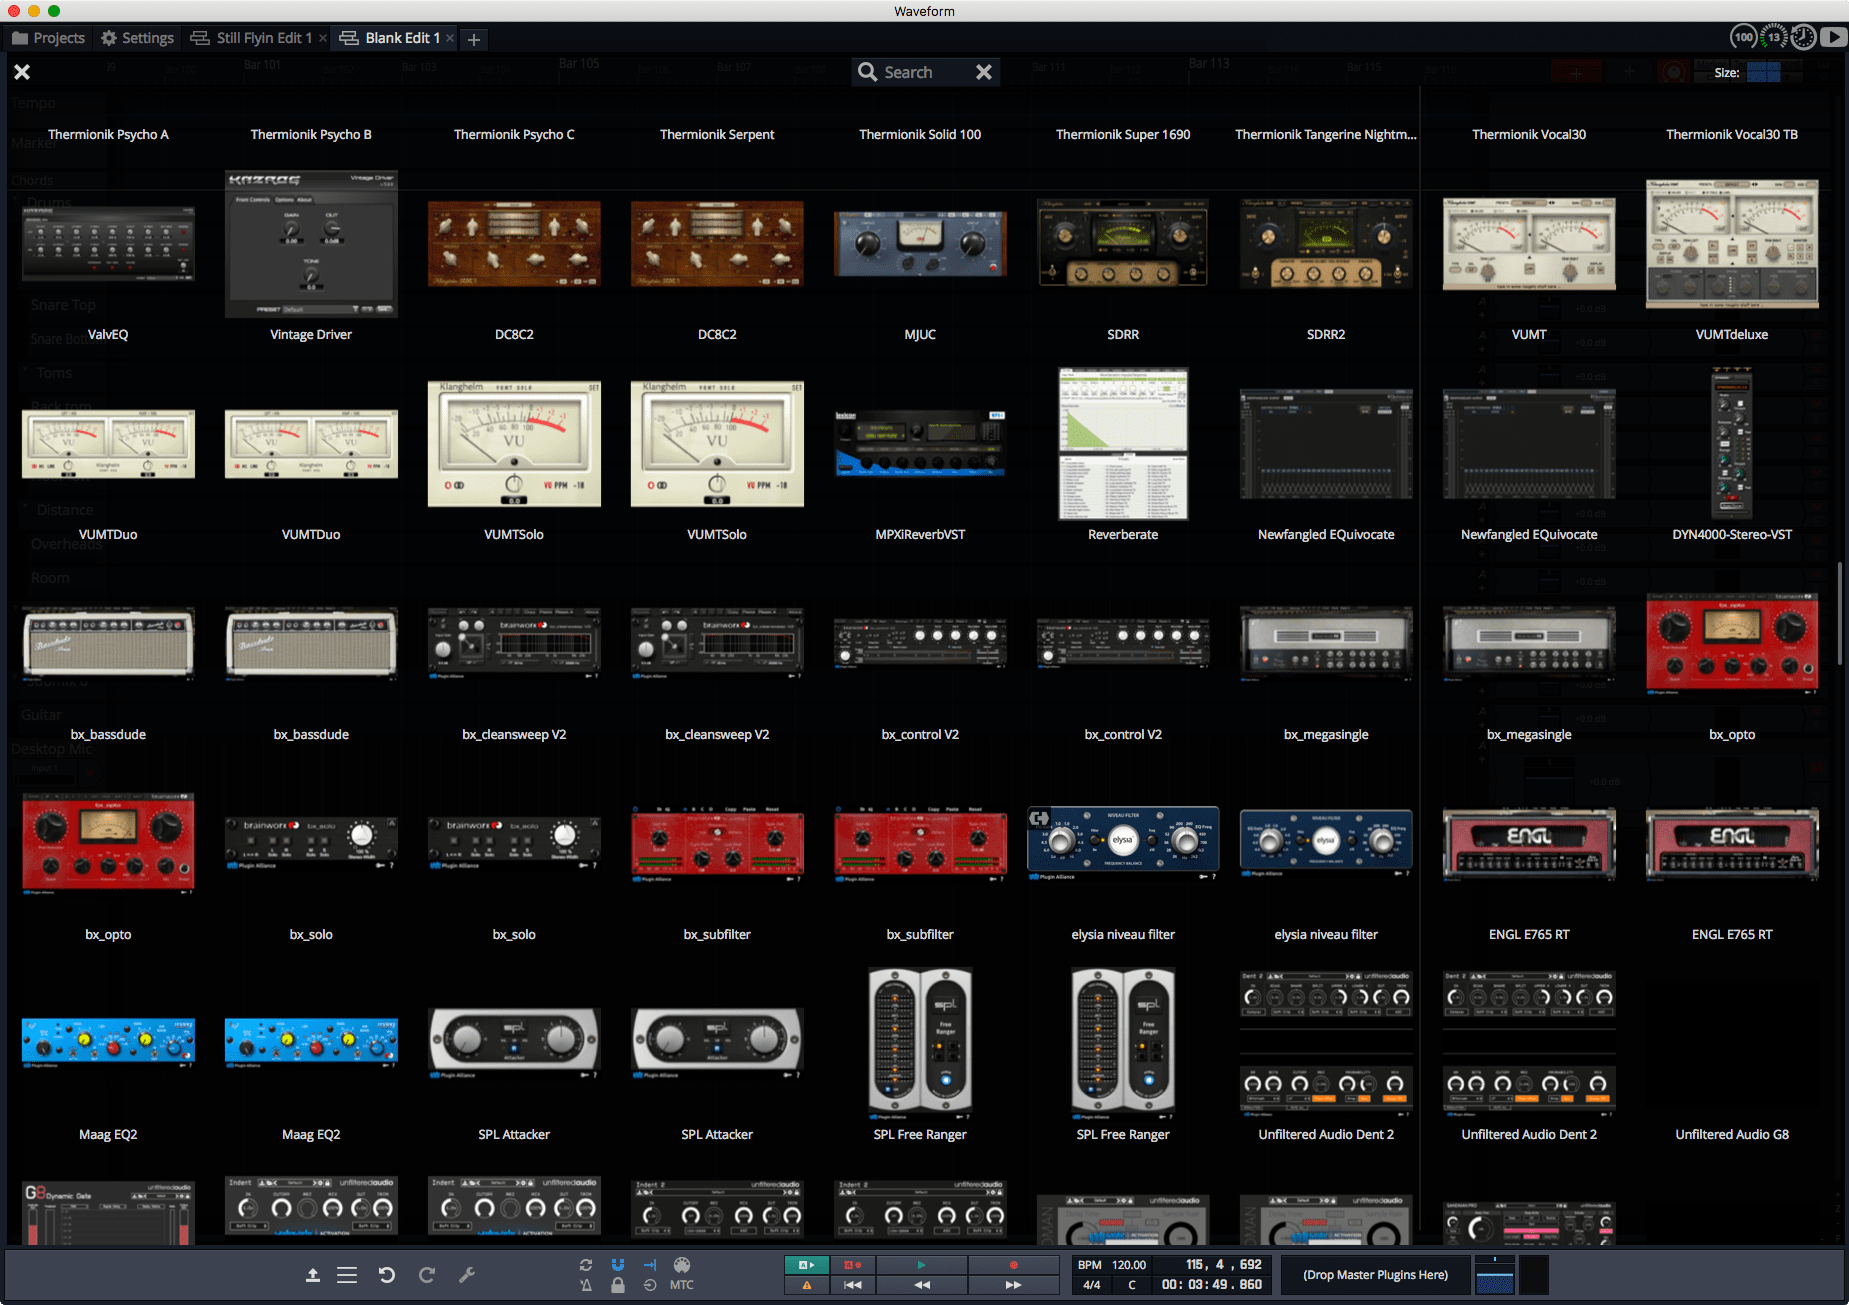Enable the MTC sync icon

682,1286
